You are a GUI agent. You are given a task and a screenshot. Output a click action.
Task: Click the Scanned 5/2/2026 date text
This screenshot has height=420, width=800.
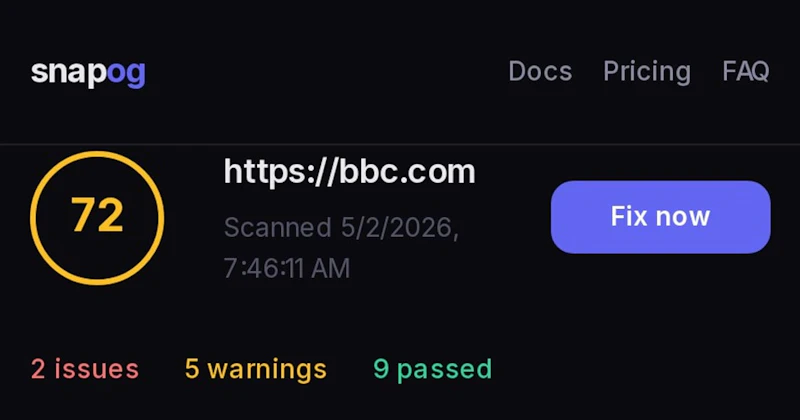coord(341,228)
